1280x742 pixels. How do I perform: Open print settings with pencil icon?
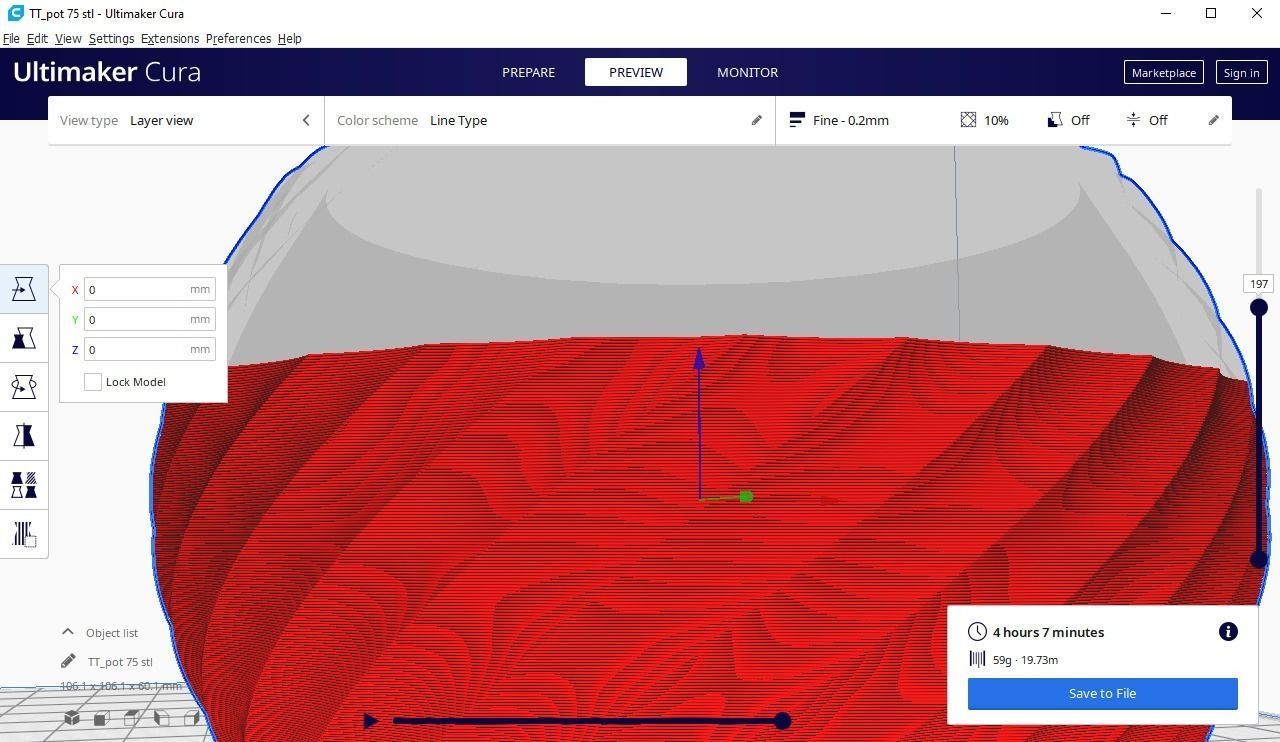[x=1214, y=120]
